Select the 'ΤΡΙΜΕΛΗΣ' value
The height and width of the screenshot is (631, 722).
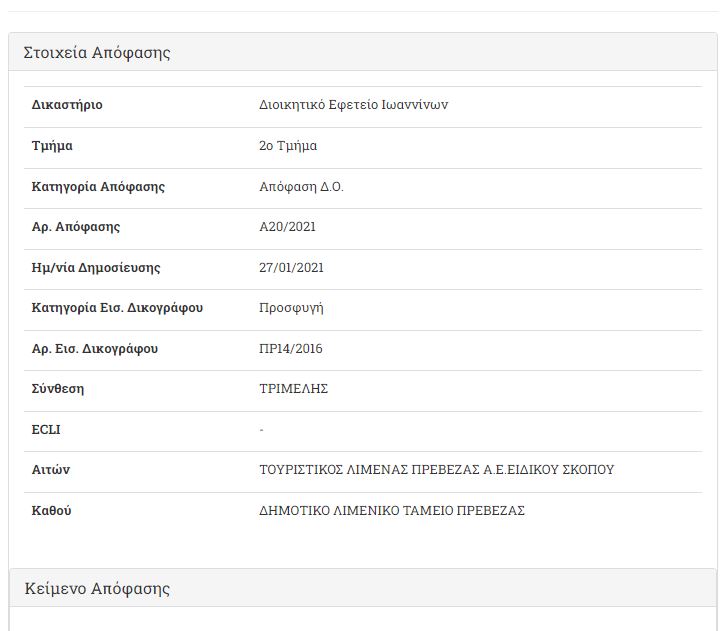(x=294, y=389)
